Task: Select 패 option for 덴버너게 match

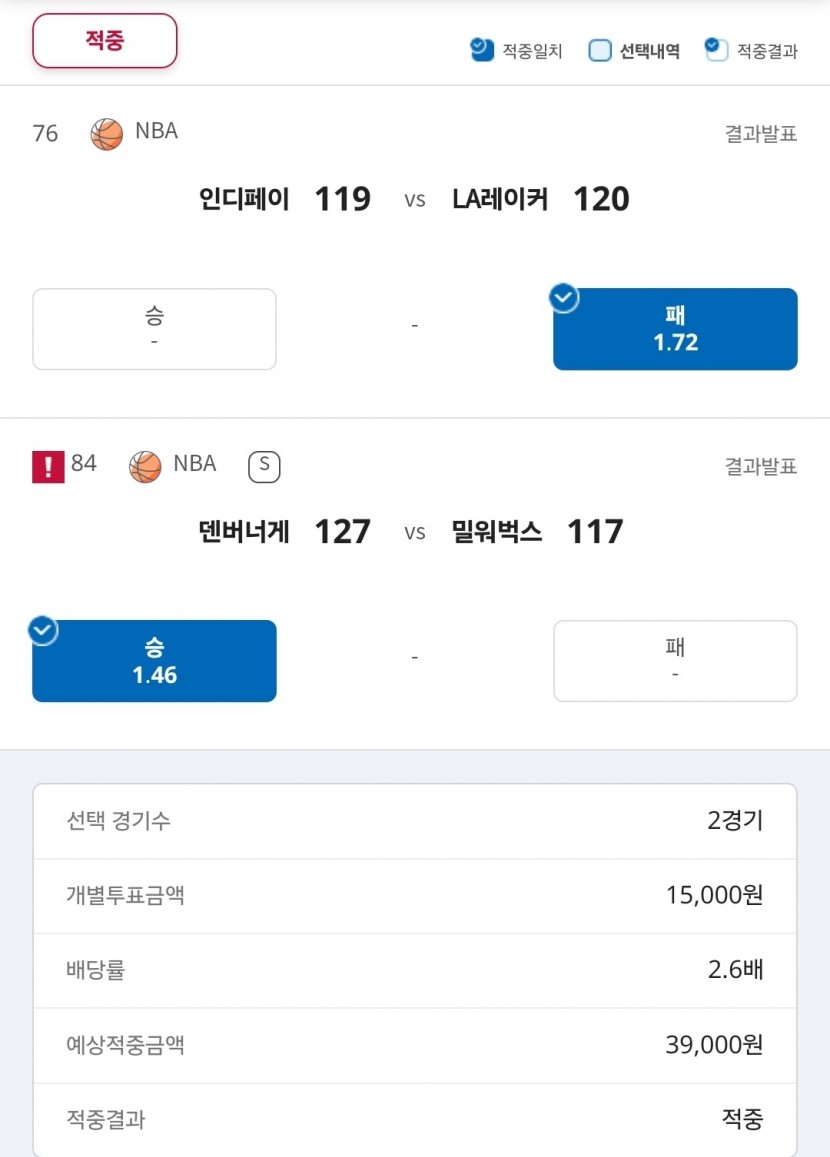Action: coord(675,661)
